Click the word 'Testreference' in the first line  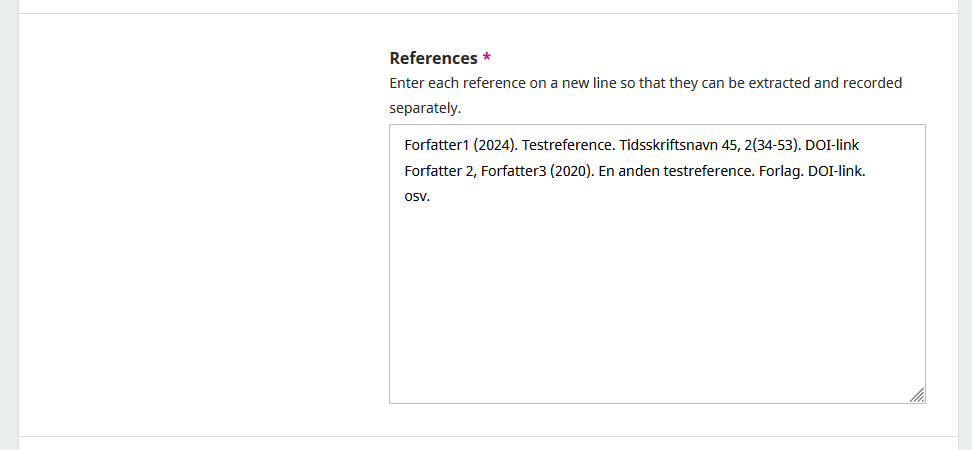pos(567,145)
